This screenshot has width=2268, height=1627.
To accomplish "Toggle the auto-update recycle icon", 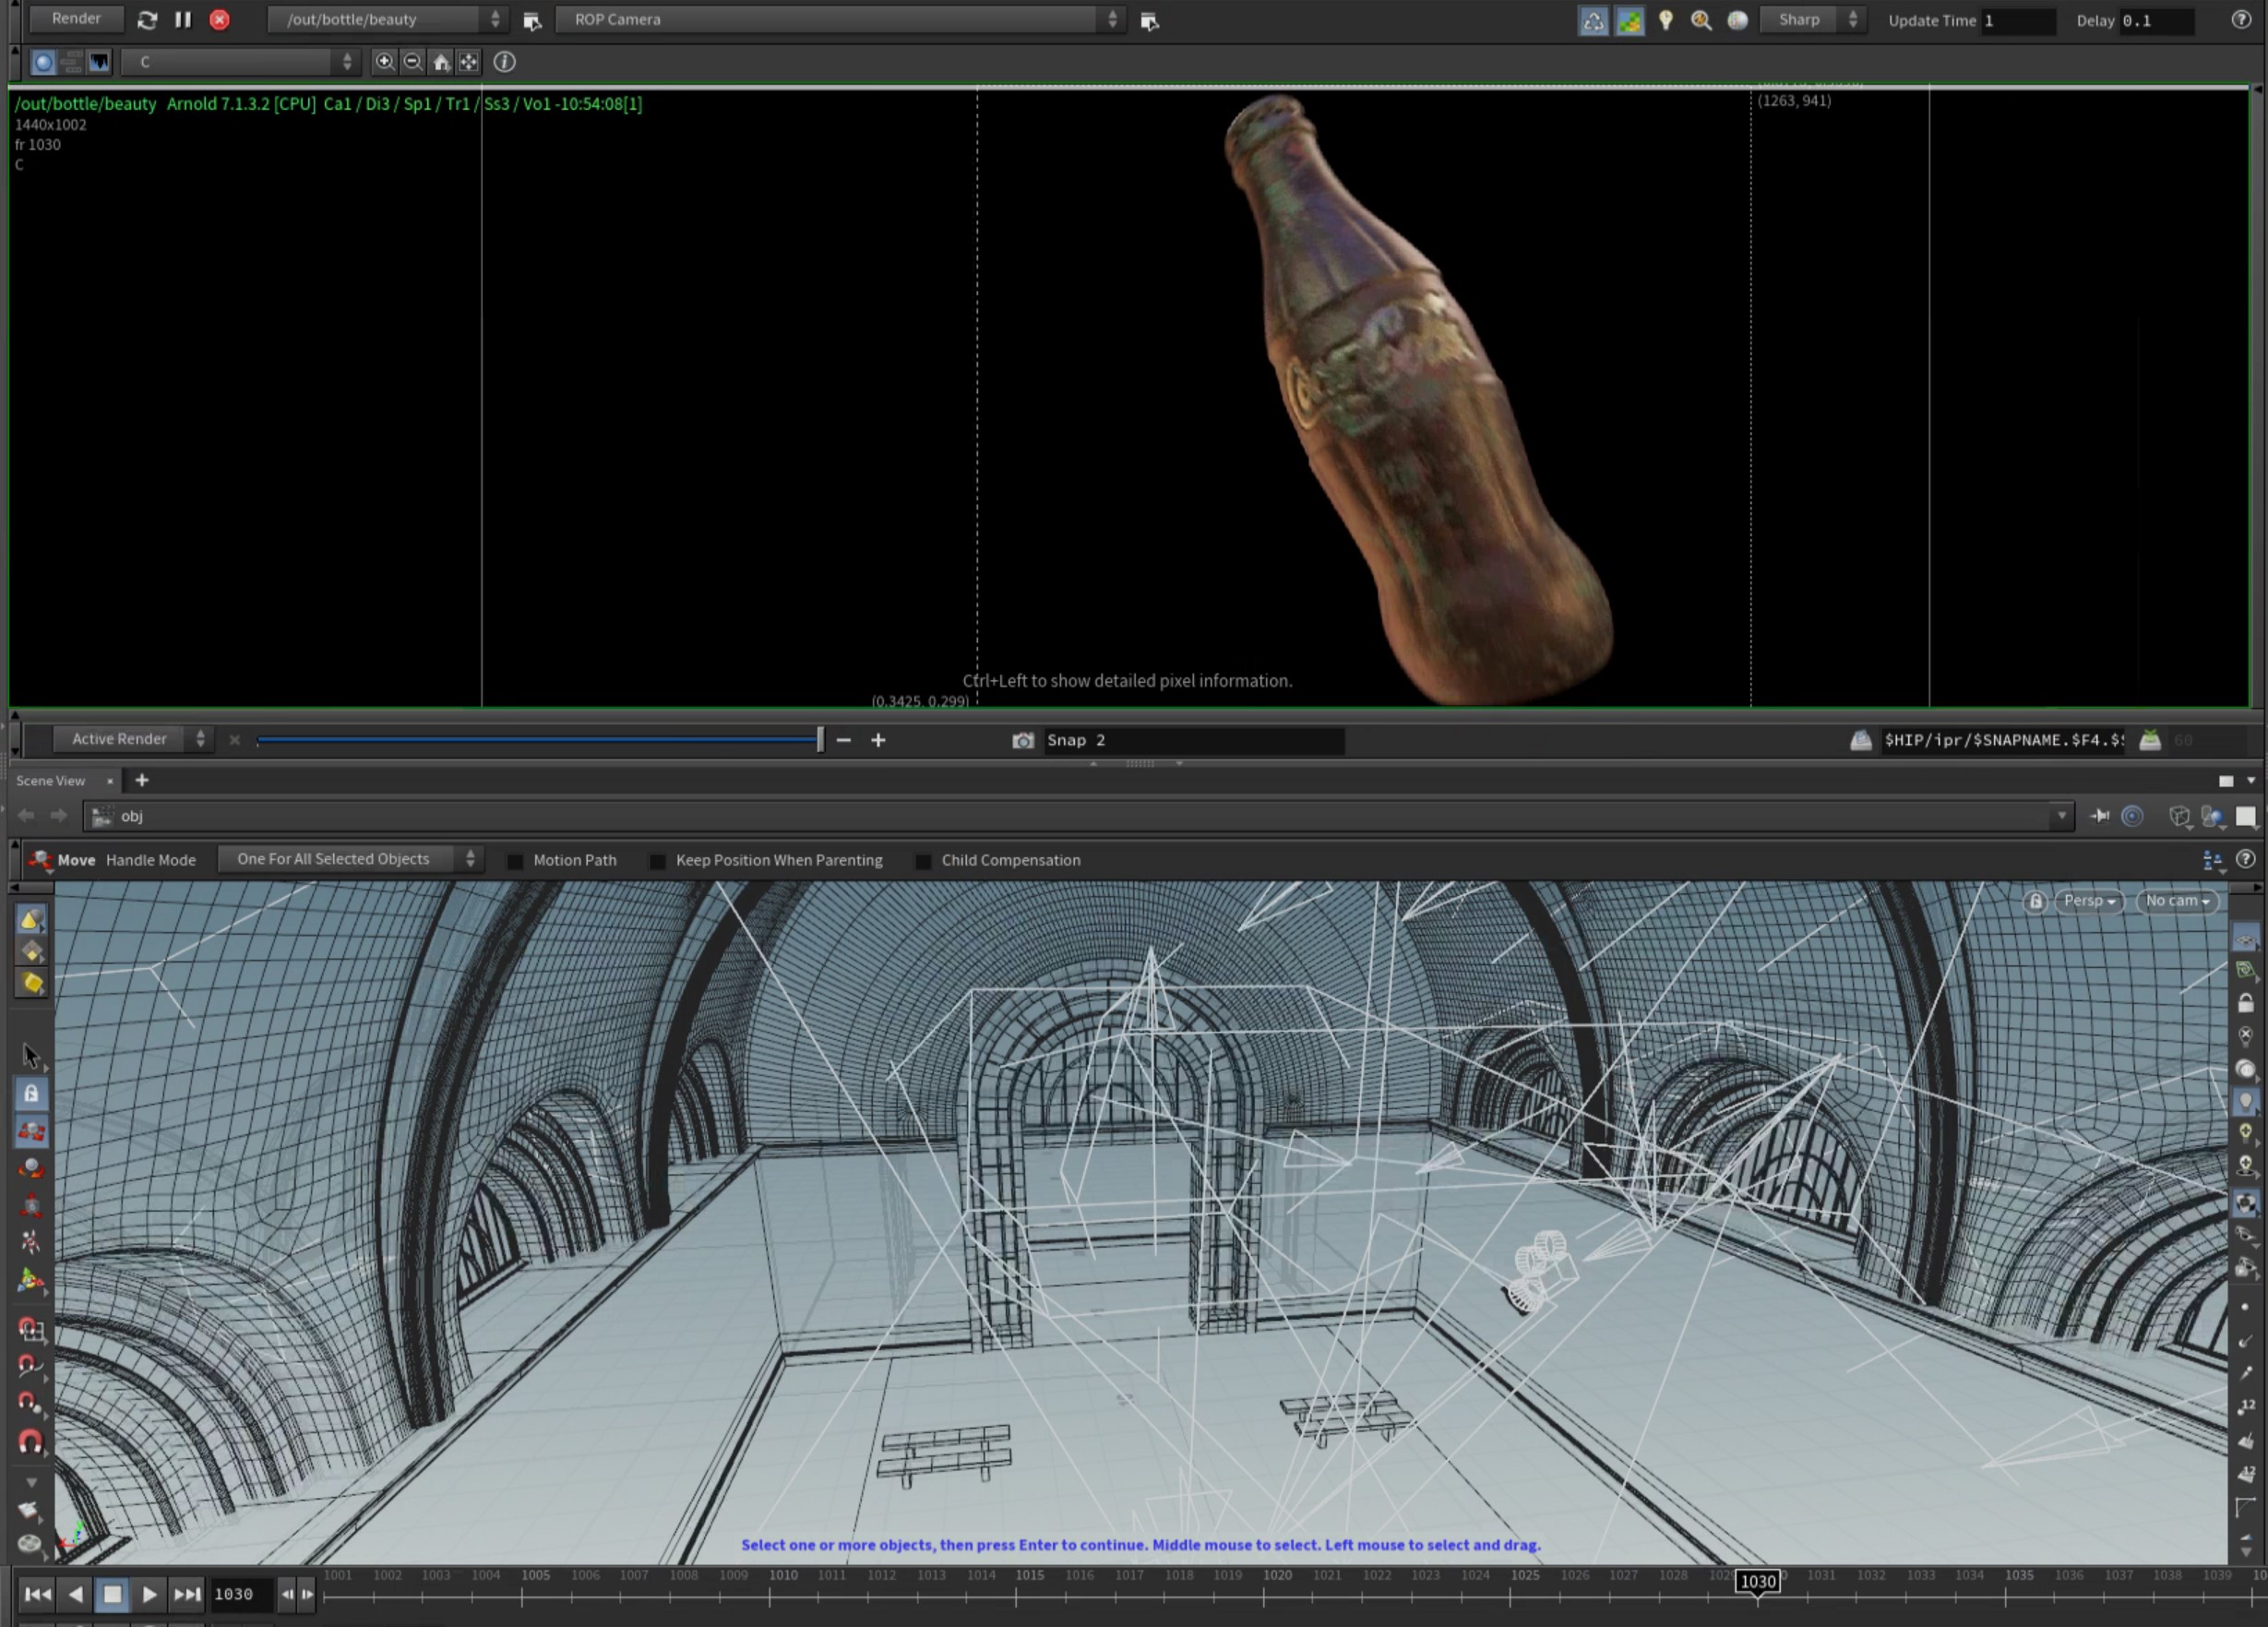I will click(1593, 21).
